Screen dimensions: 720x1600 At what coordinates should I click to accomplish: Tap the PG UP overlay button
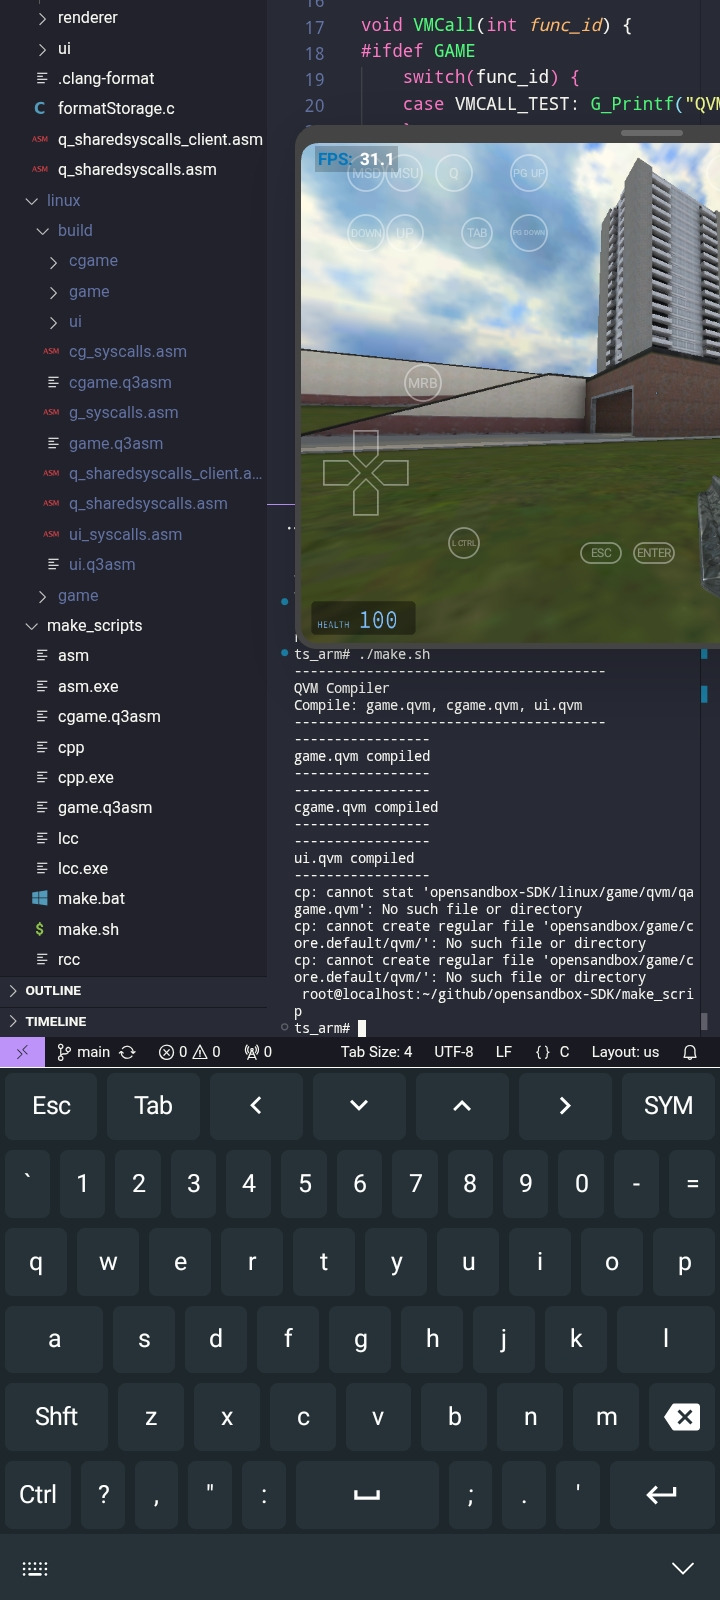[529, 173]
